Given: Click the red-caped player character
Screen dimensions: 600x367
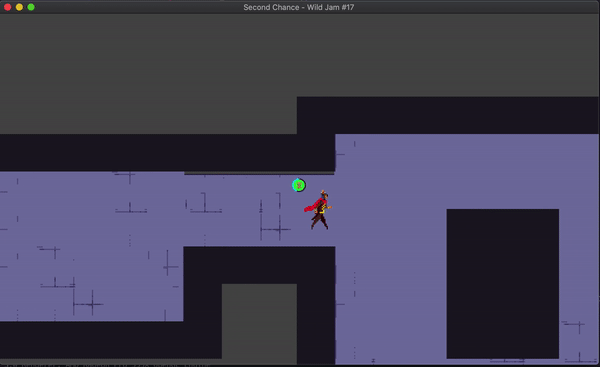Looking at the screenshot, I should (x=318, y=210).
